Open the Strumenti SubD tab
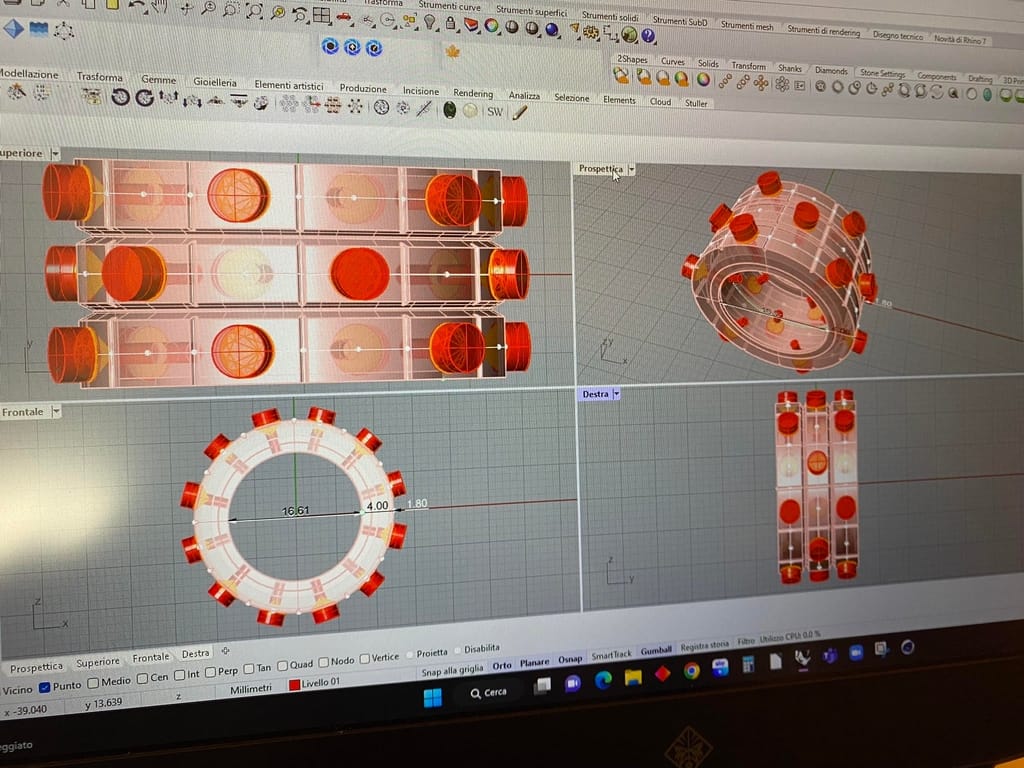 [x=680, y=22]
